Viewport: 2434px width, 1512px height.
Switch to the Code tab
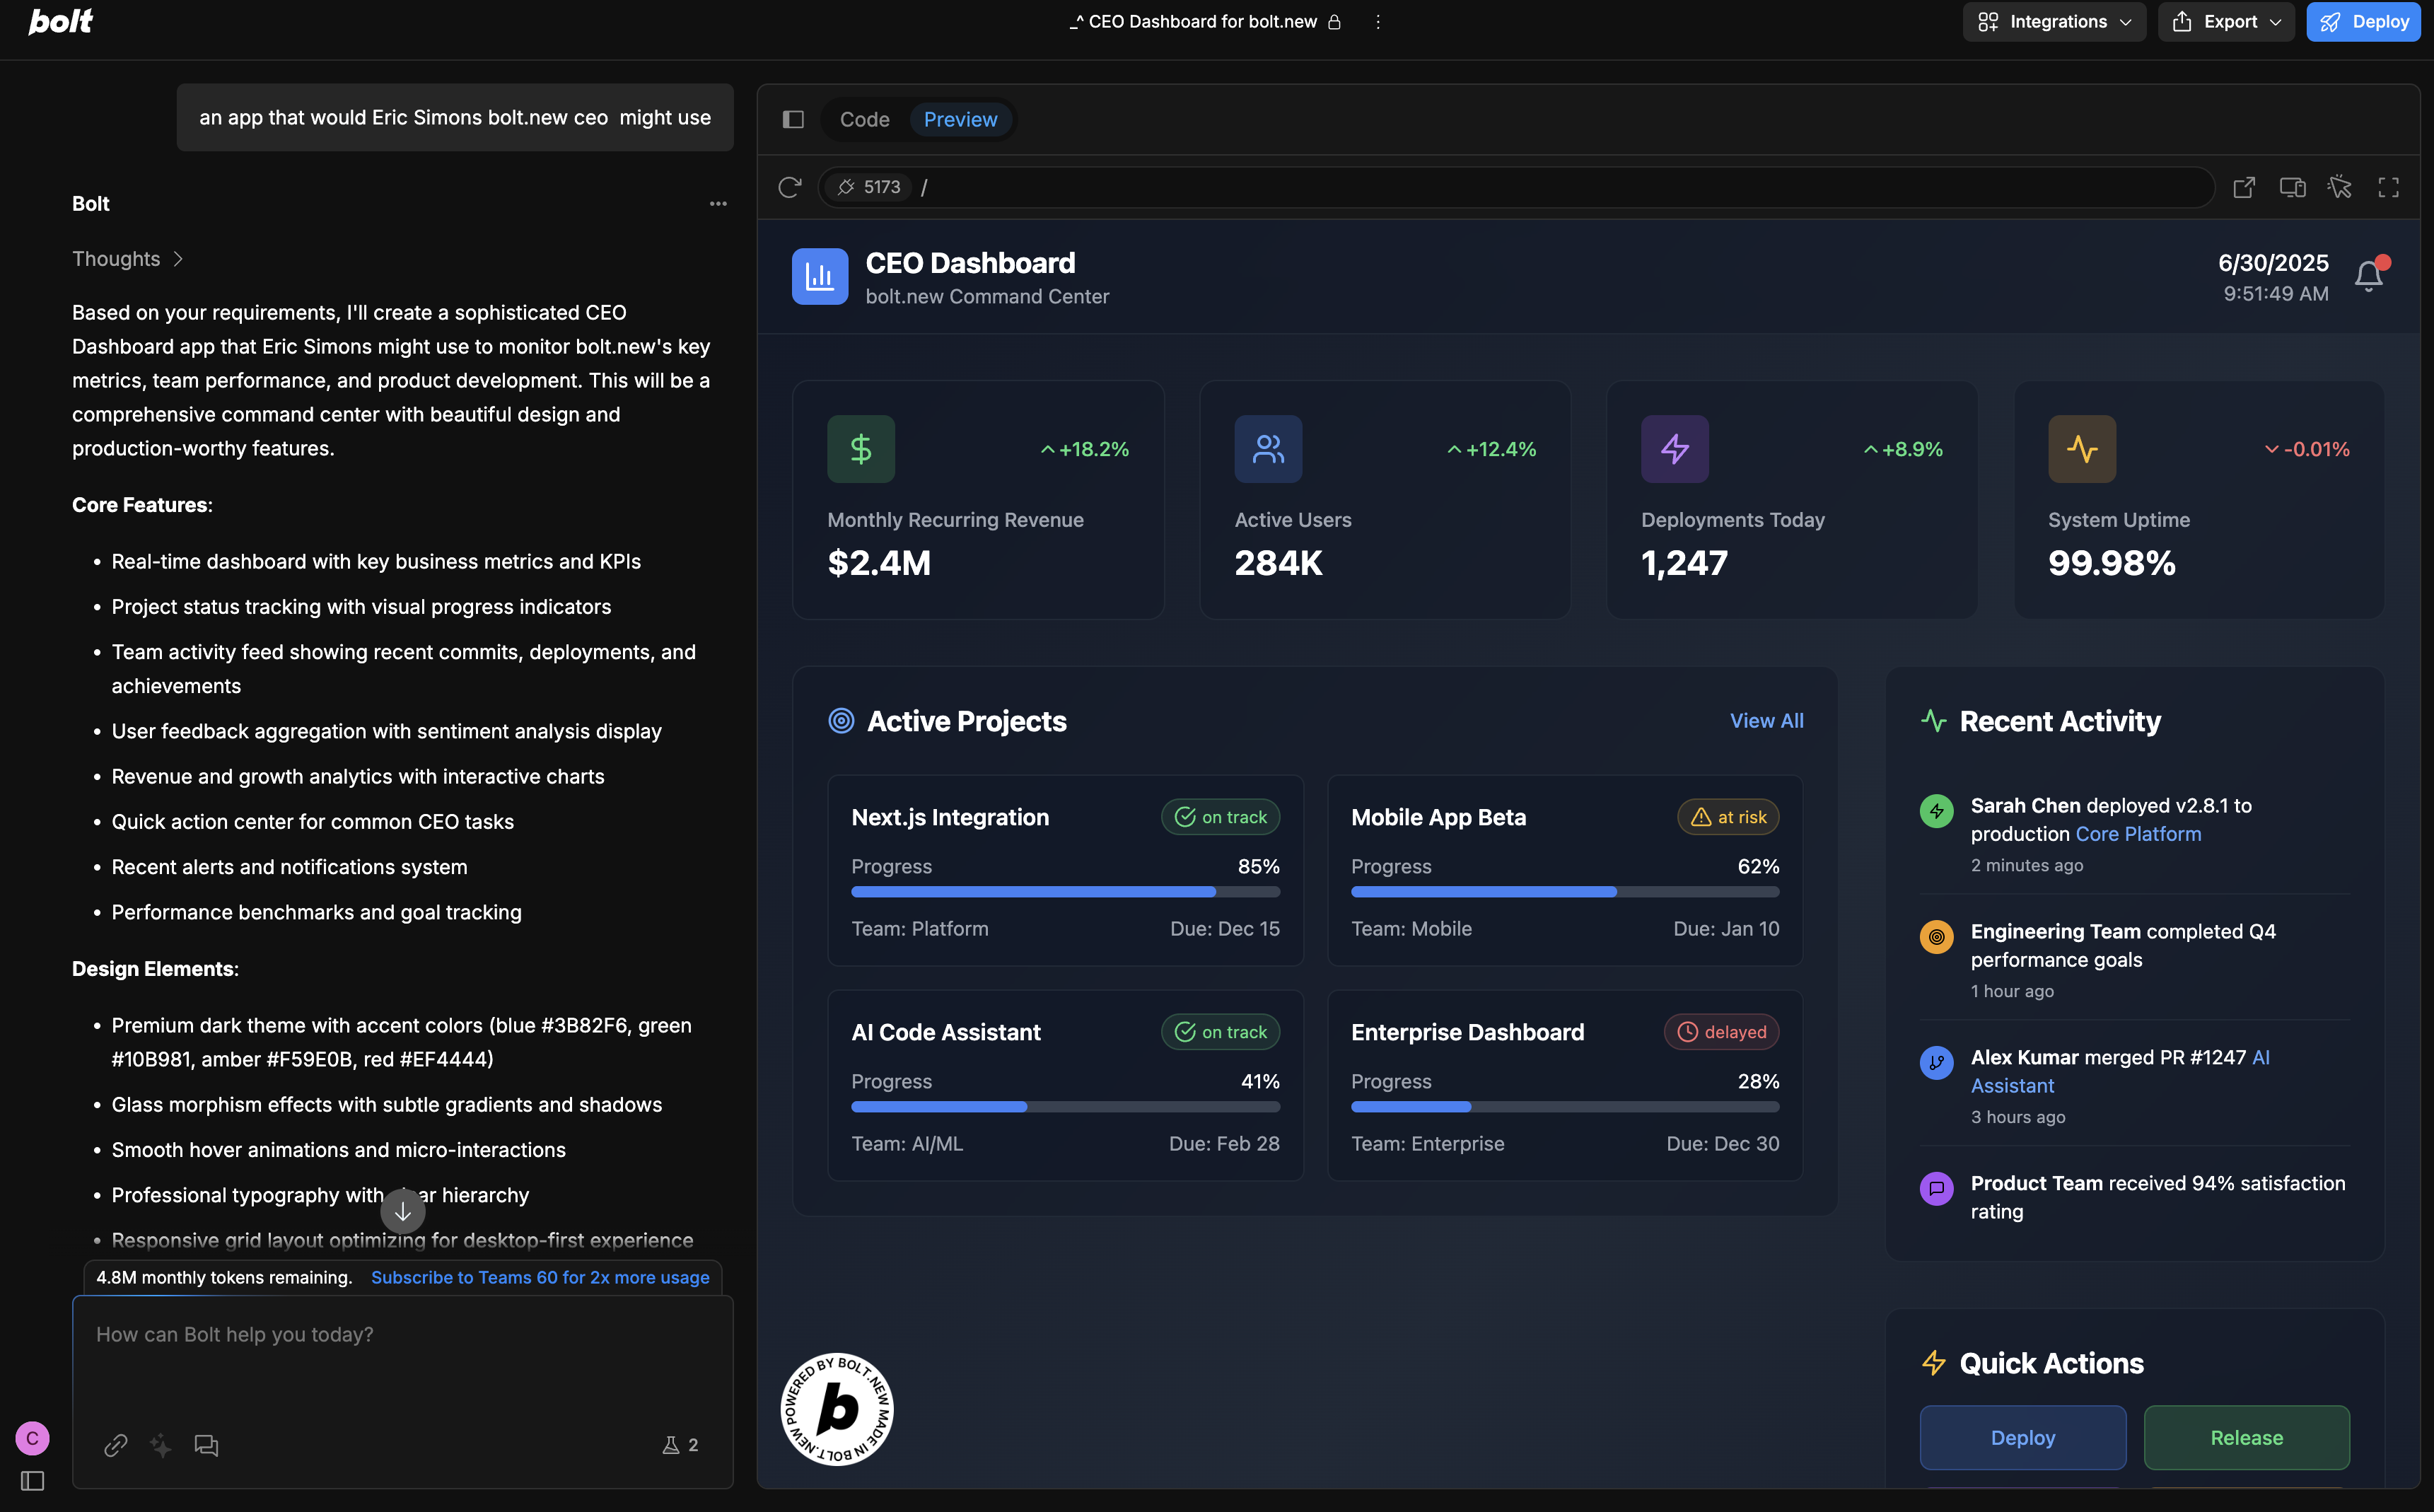(864, 120)
